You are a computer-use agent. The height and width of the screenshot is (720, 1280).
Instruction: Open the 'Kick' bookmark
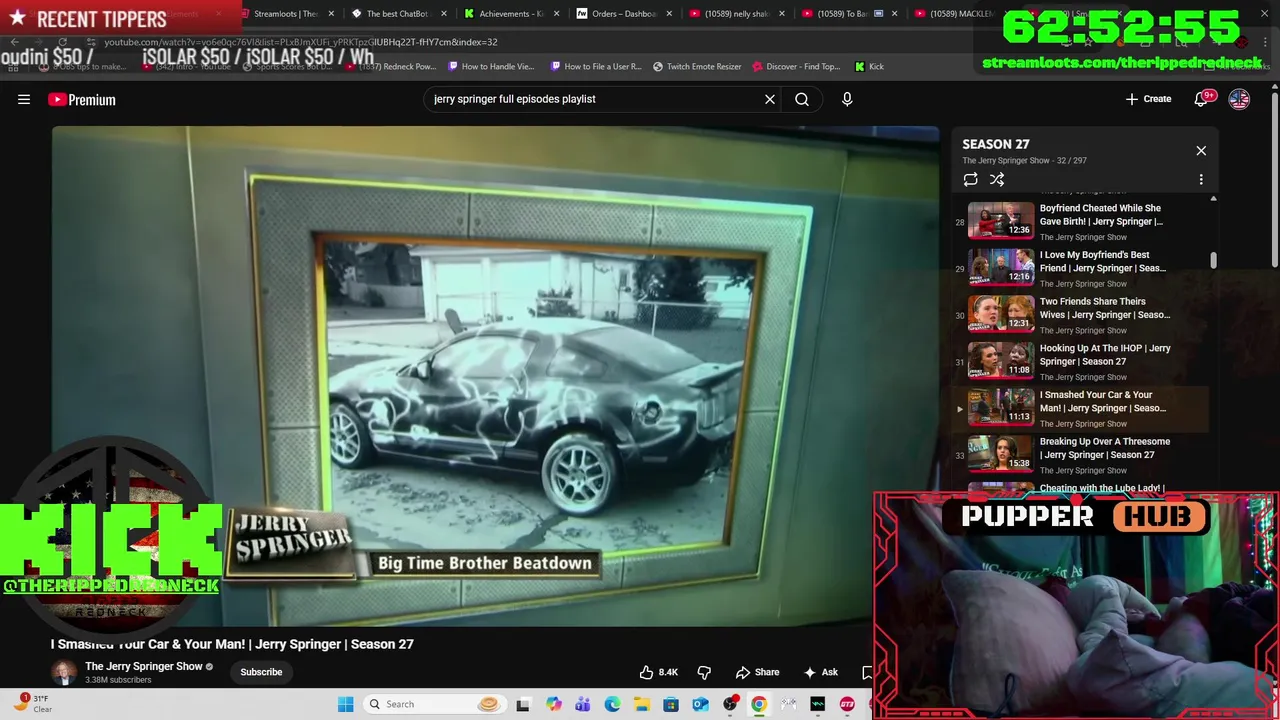coord(869,67)
